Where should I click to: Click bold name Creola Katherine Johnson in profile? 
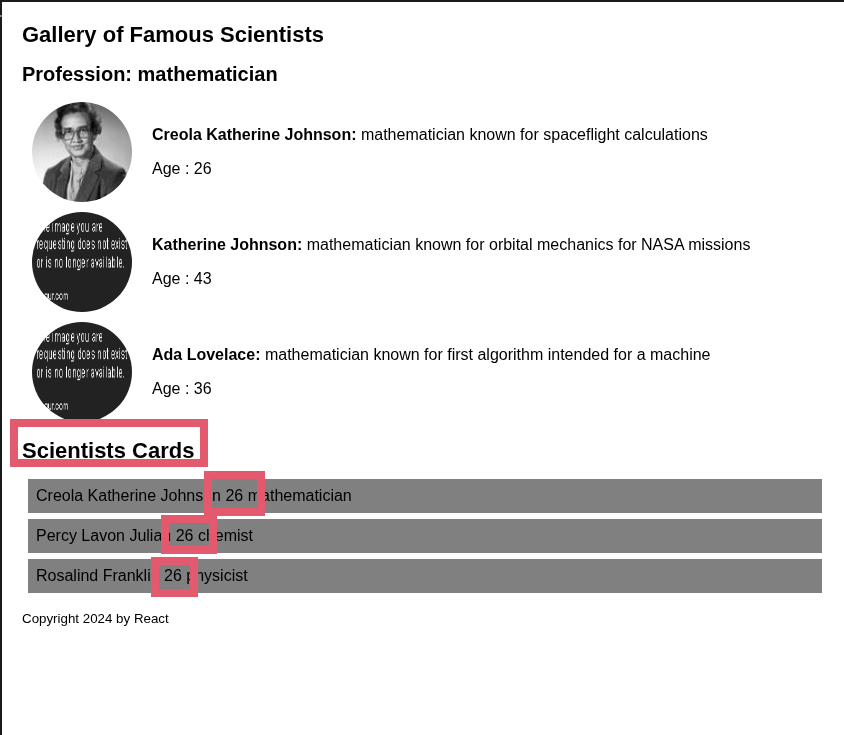pos(254,135)
